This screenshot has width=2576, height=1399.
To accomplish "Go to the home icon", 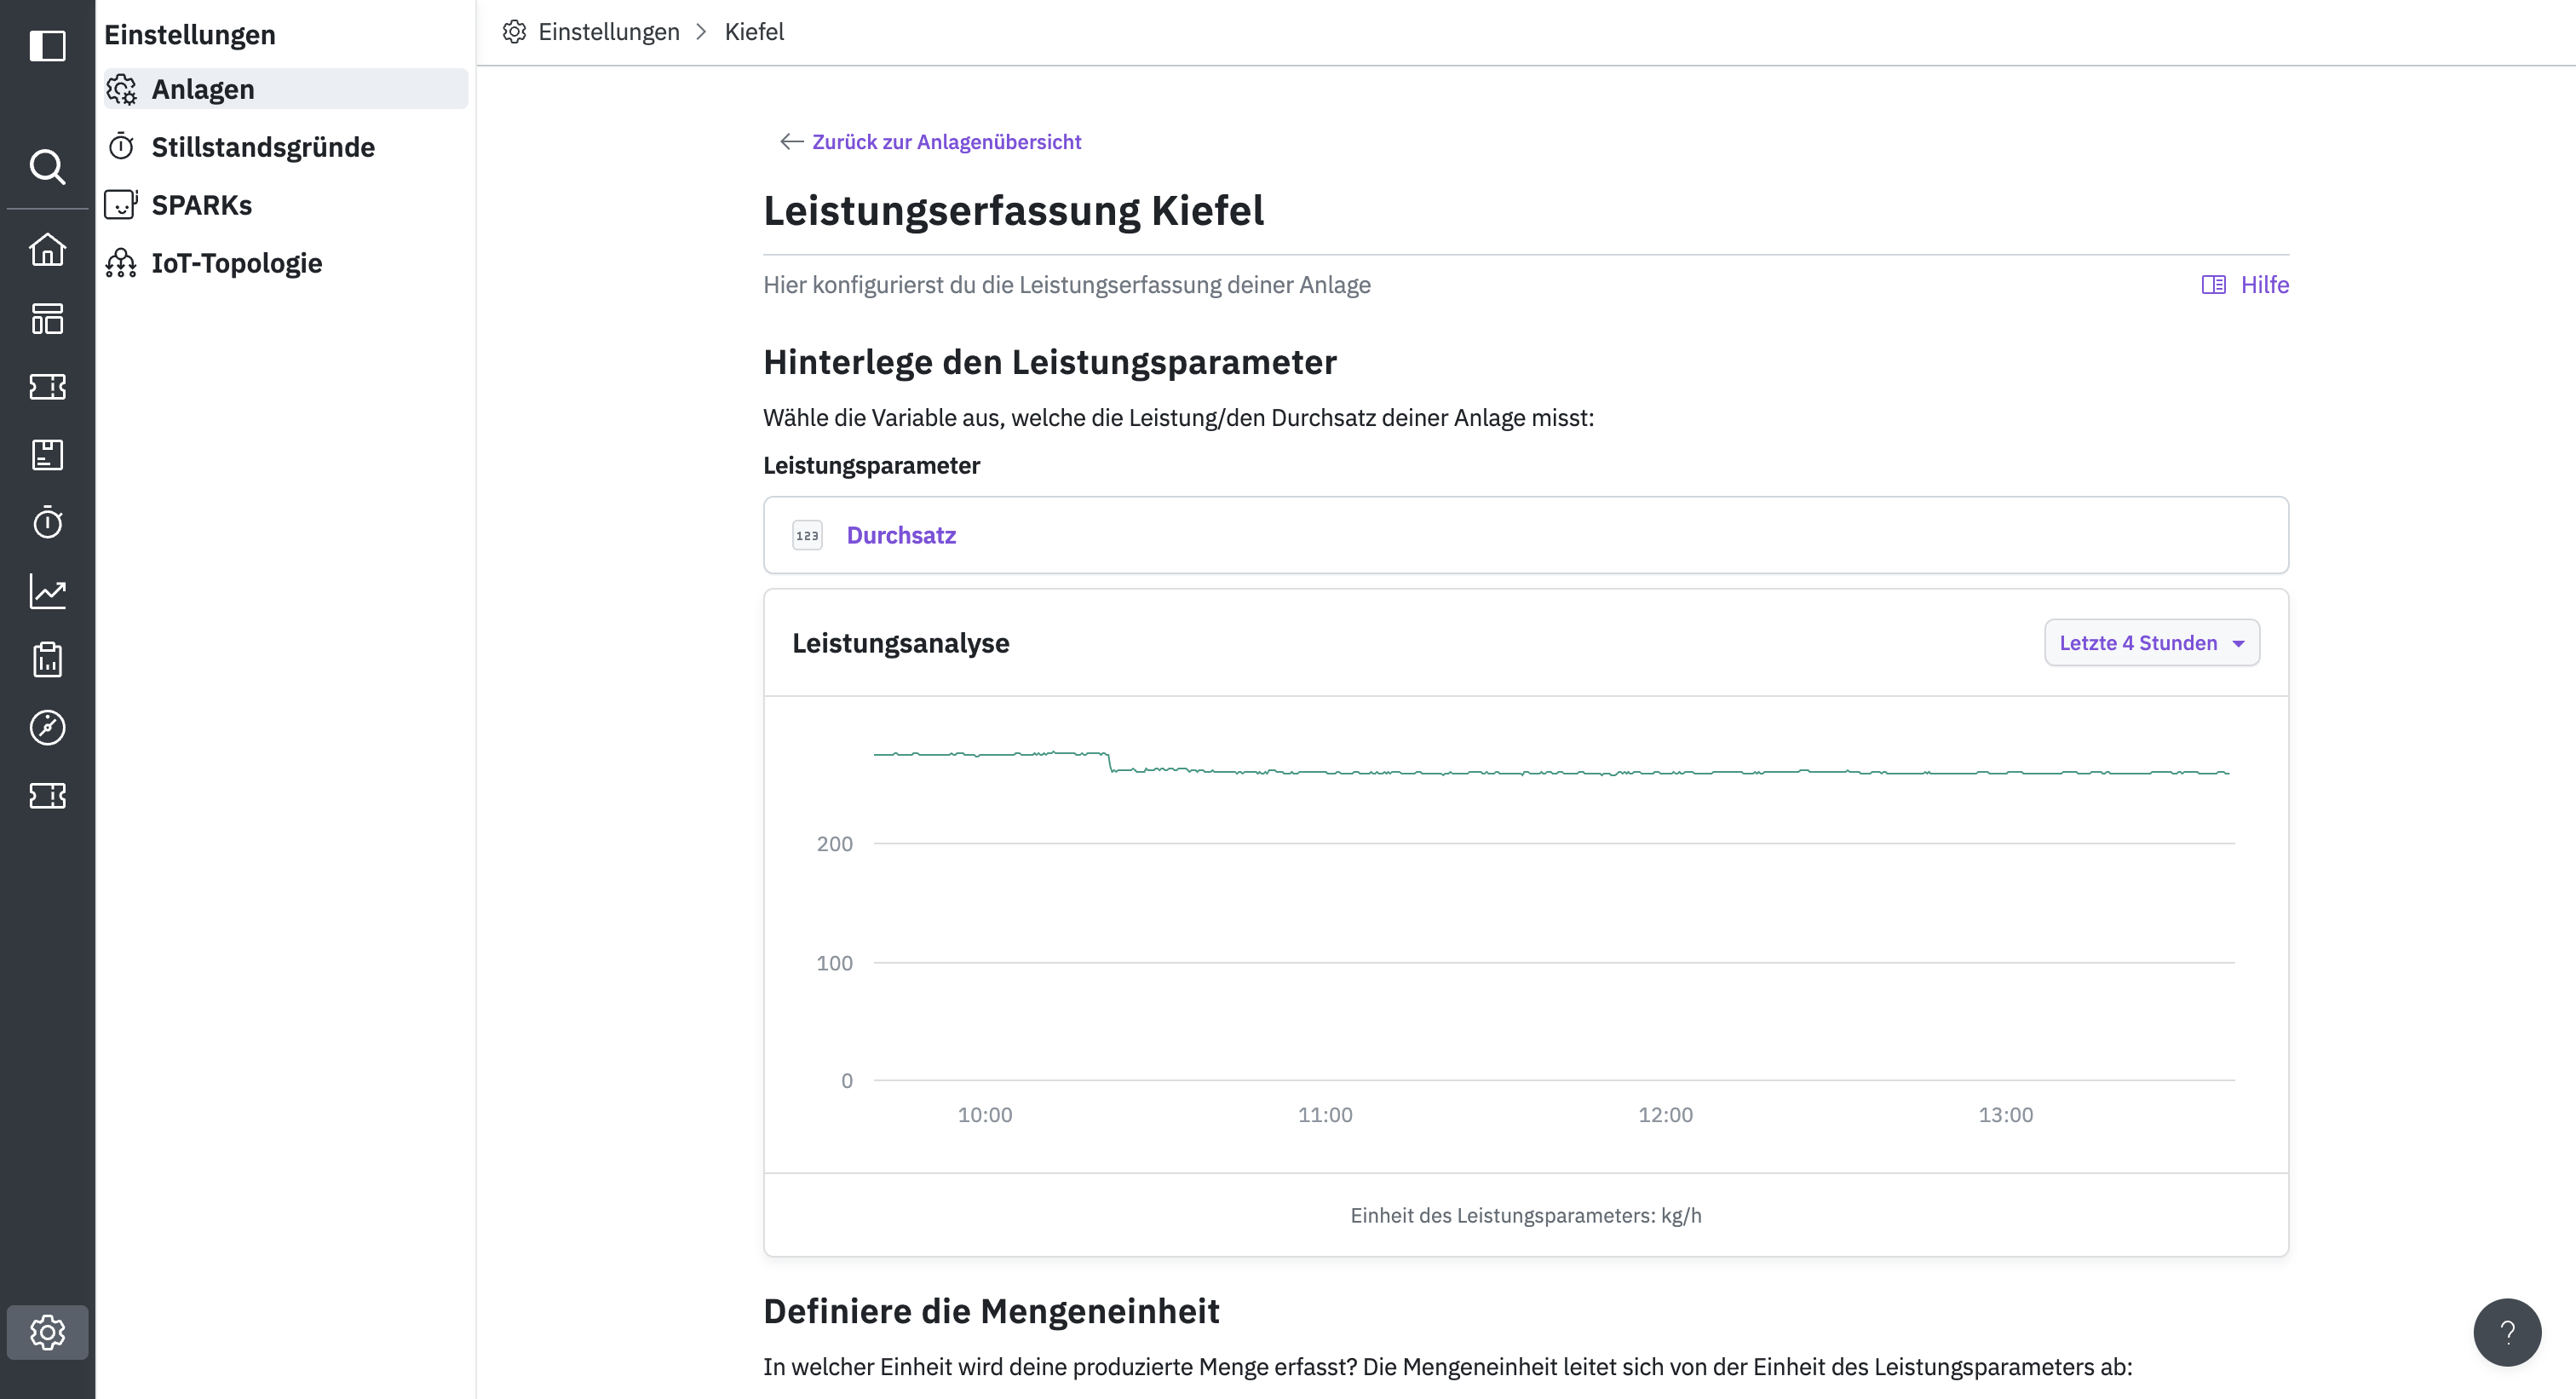I will [47, 250].
